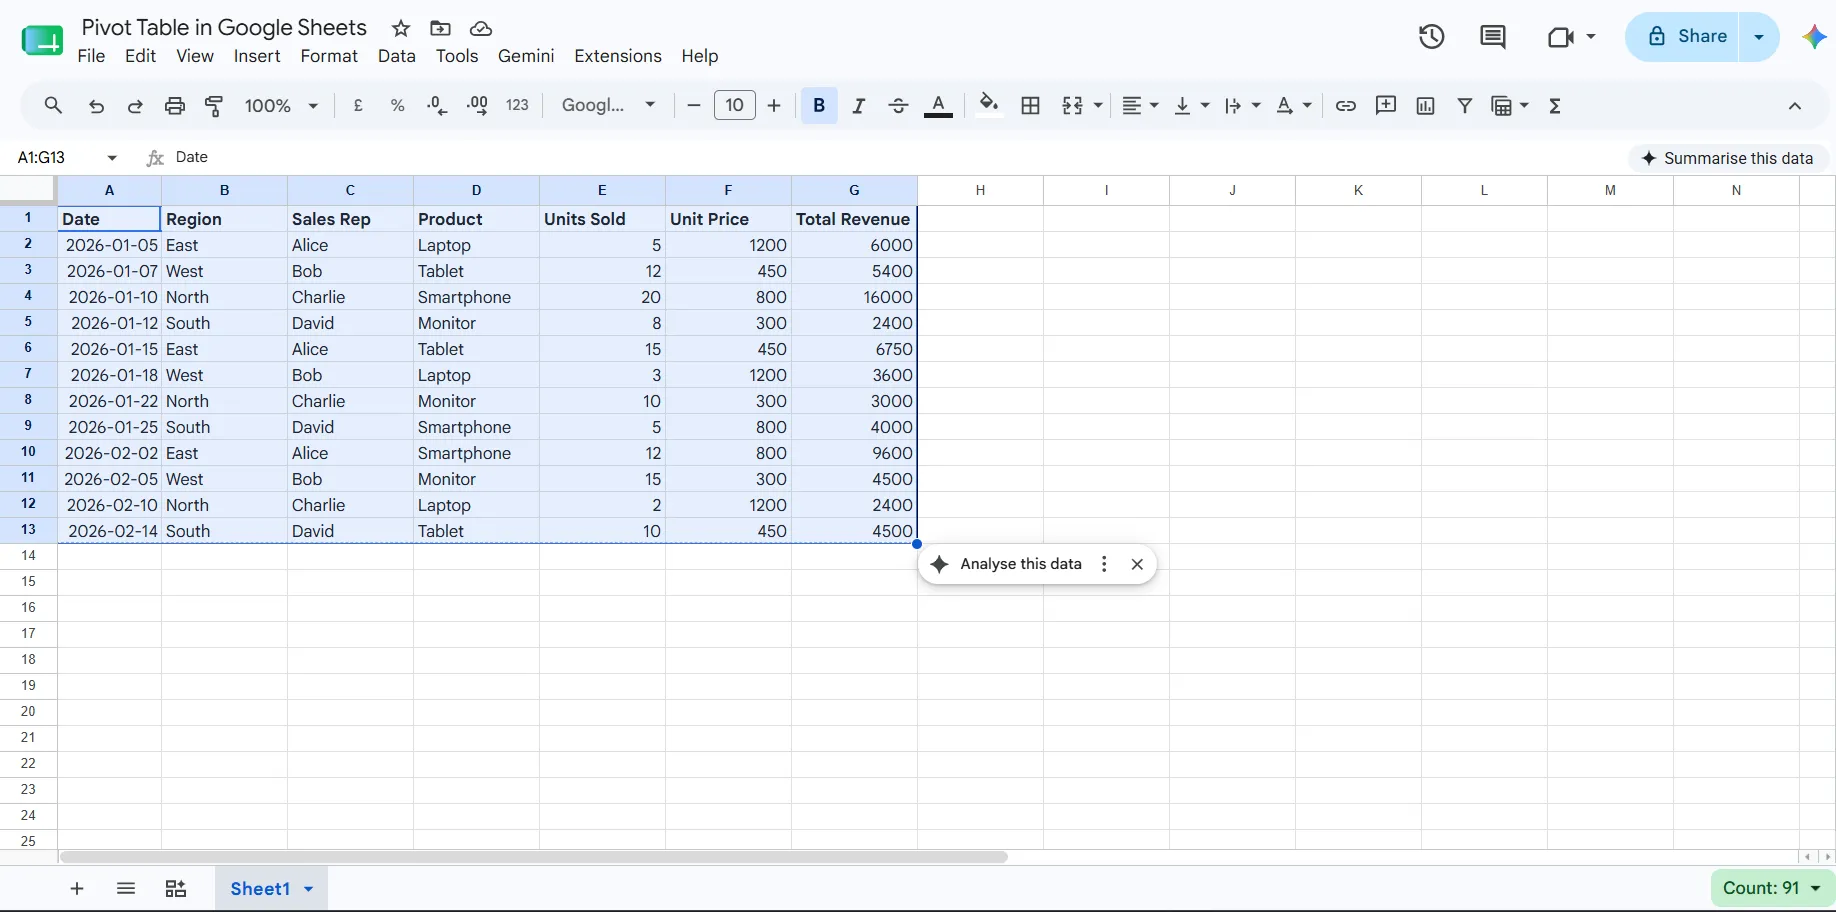Open Sheet1 tab options arrow
The height and width of the screenshot is (912, 1836).
(x=308, y=889)
